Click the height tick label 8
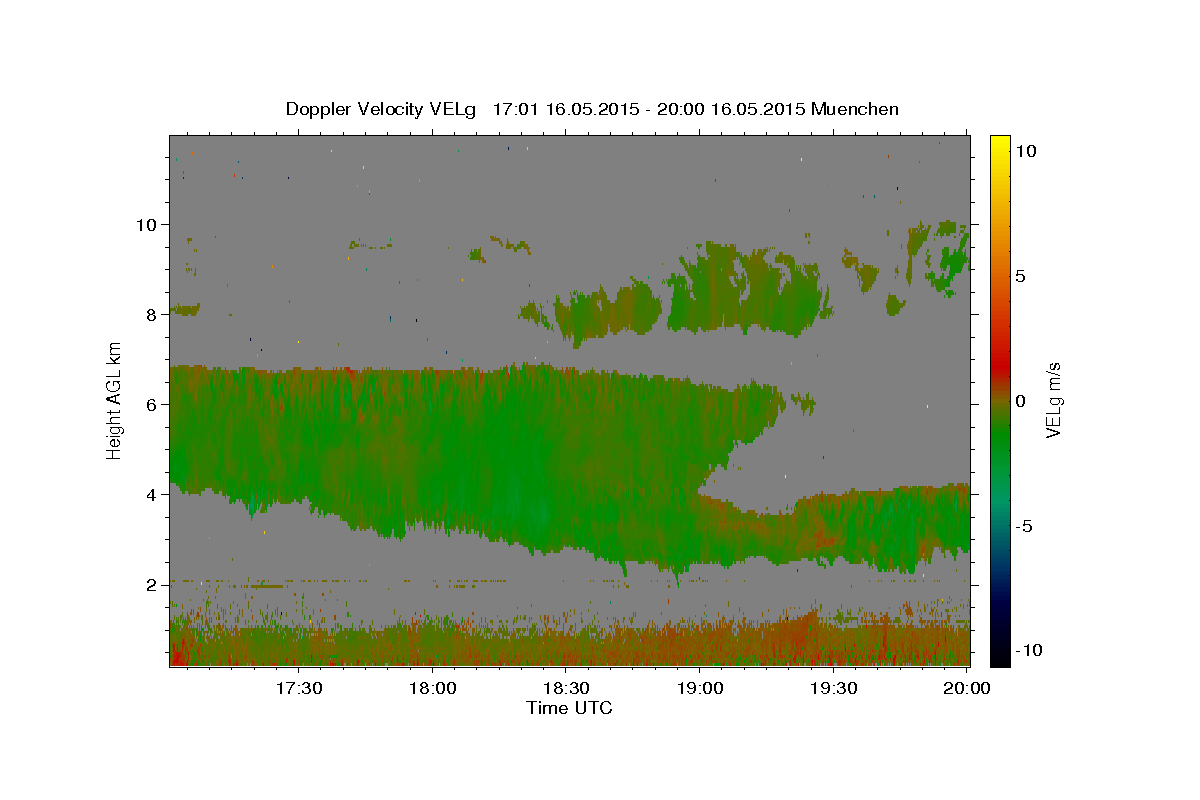The width and height of the screenshot is (1200, 800). (x=153, y=314)
